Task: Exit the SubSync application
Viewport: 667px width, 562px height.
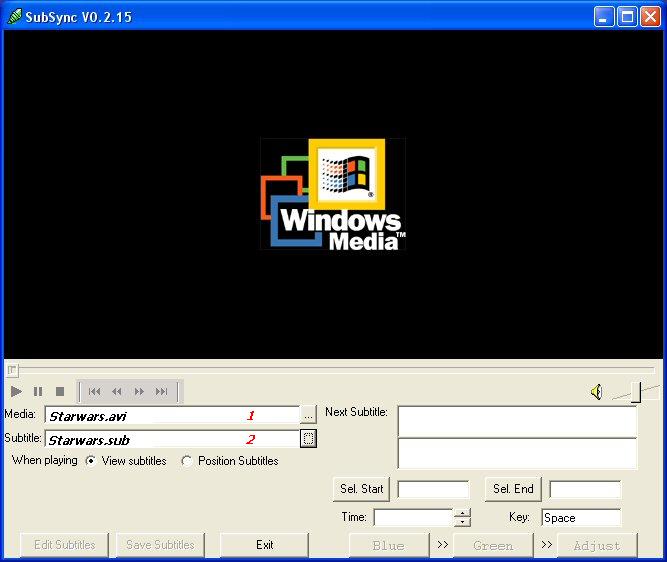Action: click(264, 545)
